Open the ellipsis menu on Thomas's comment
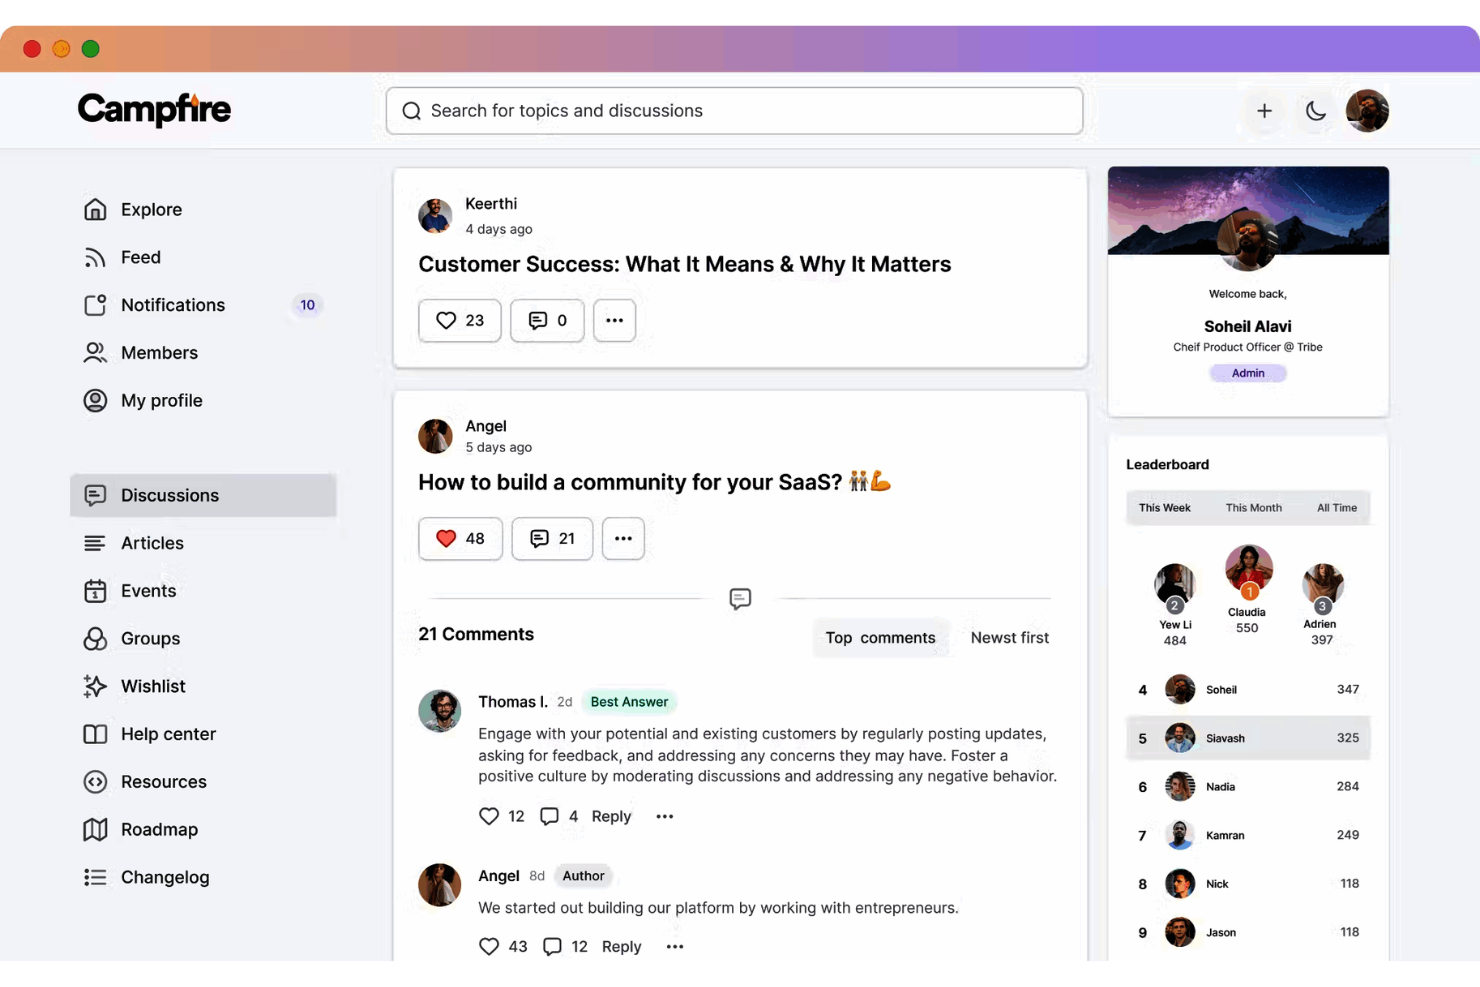 [x=664, y=816]
